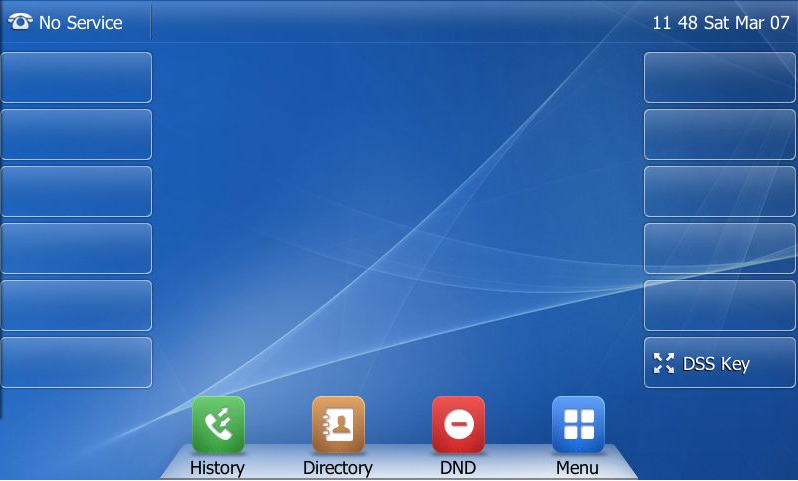Open the blue Menu grid icon
Screen dimensions: 798x481
click(579, 425)
